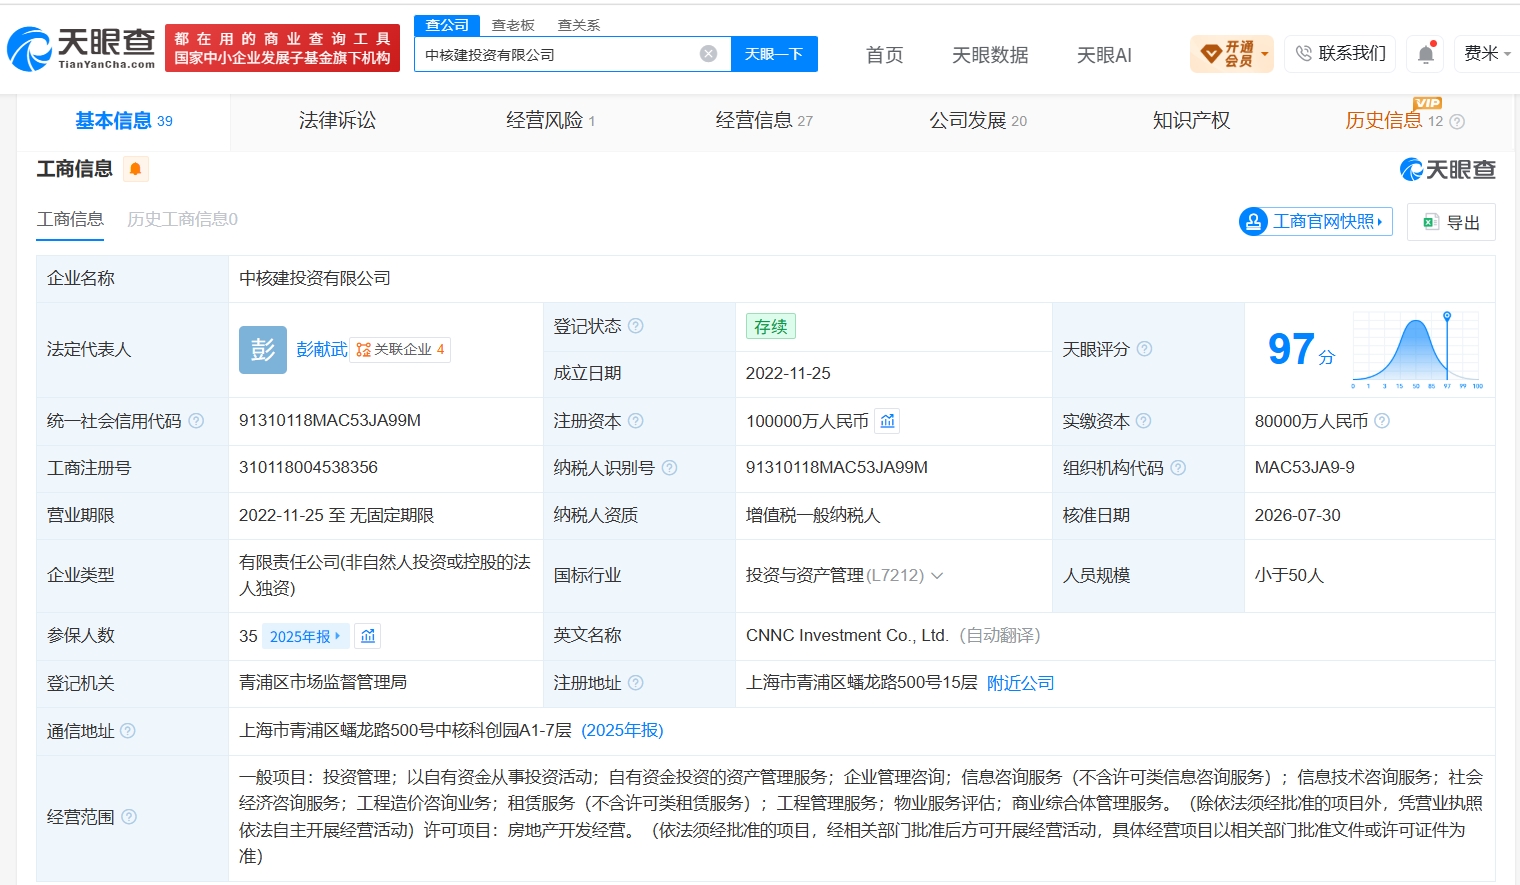Open the 费米 account dropdown

pyautogui.click(x=1488, y=54)
